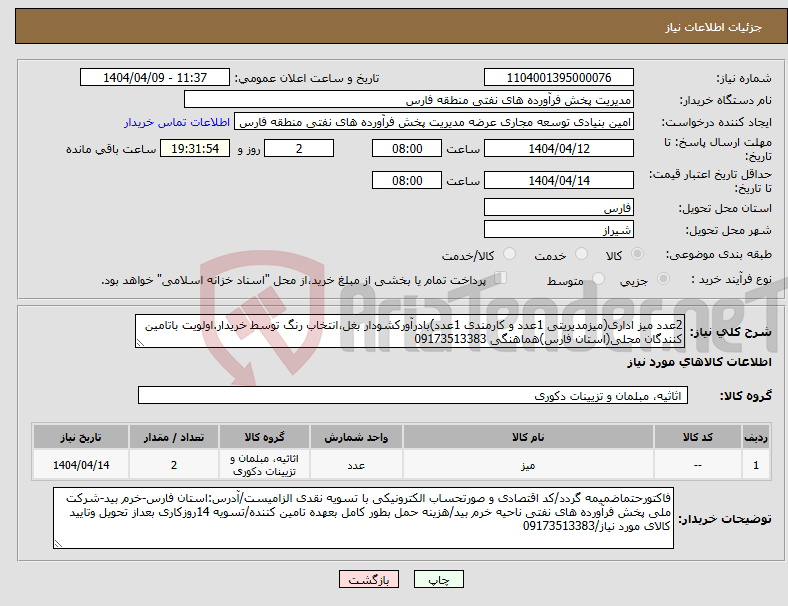The height and width of the screenshot is (606, 788).
Task: Click the buyer organization name field
Action: [x=409, y=100]
